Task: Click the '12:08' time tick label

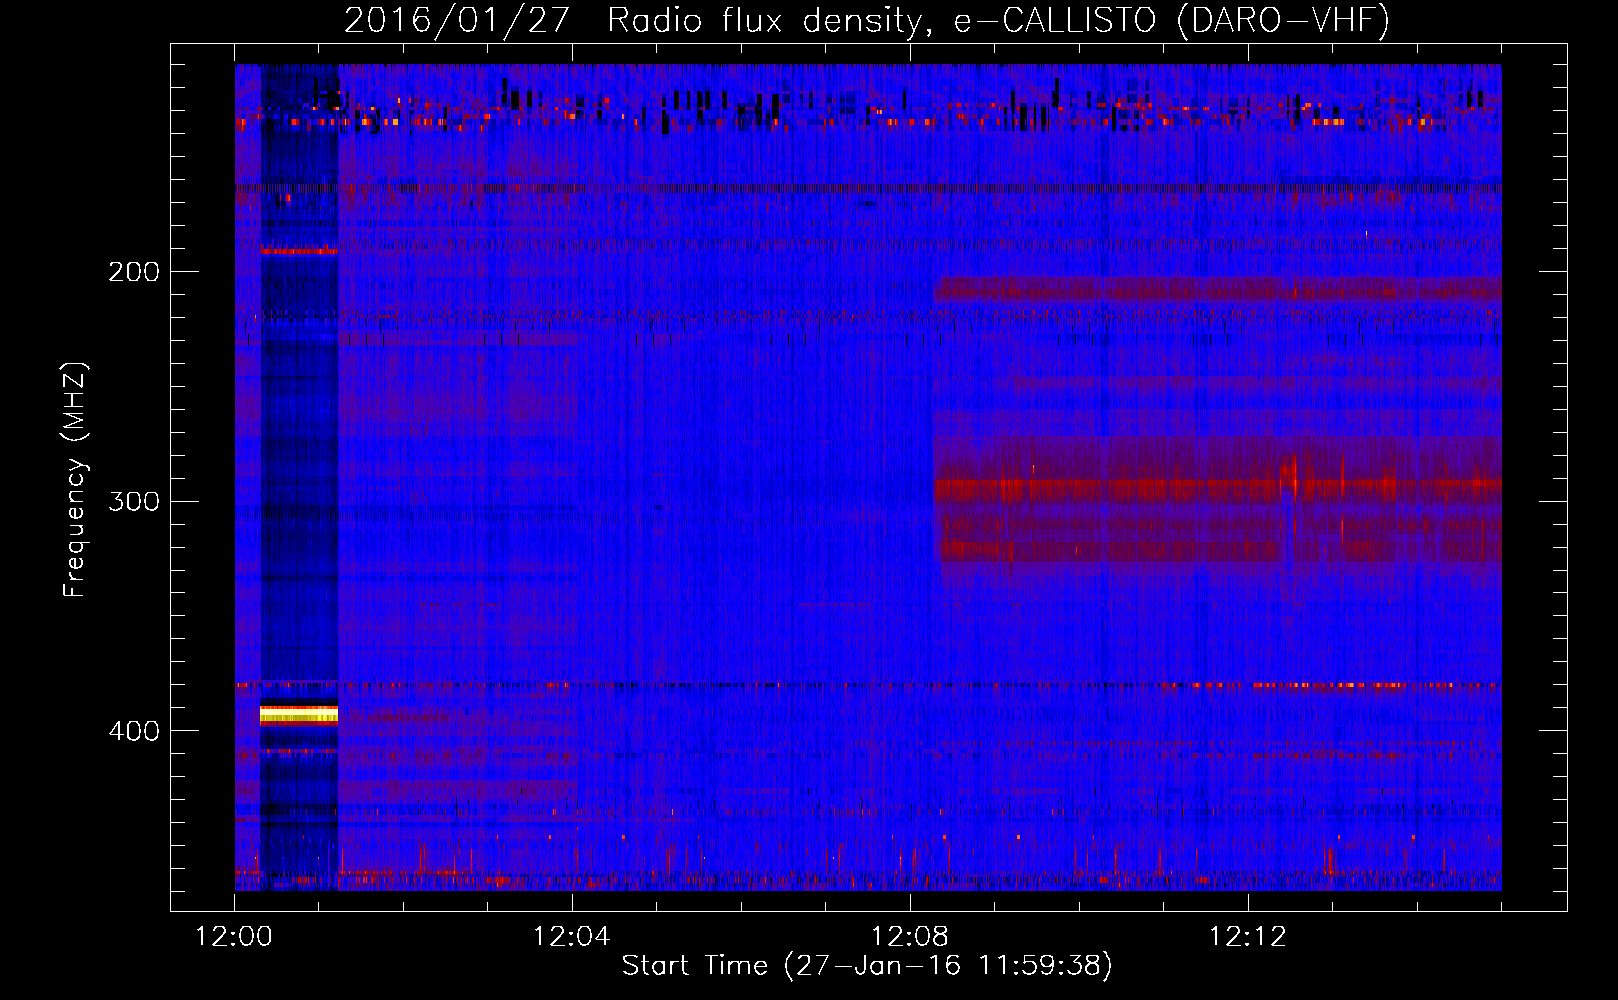Action: point(910,937)
